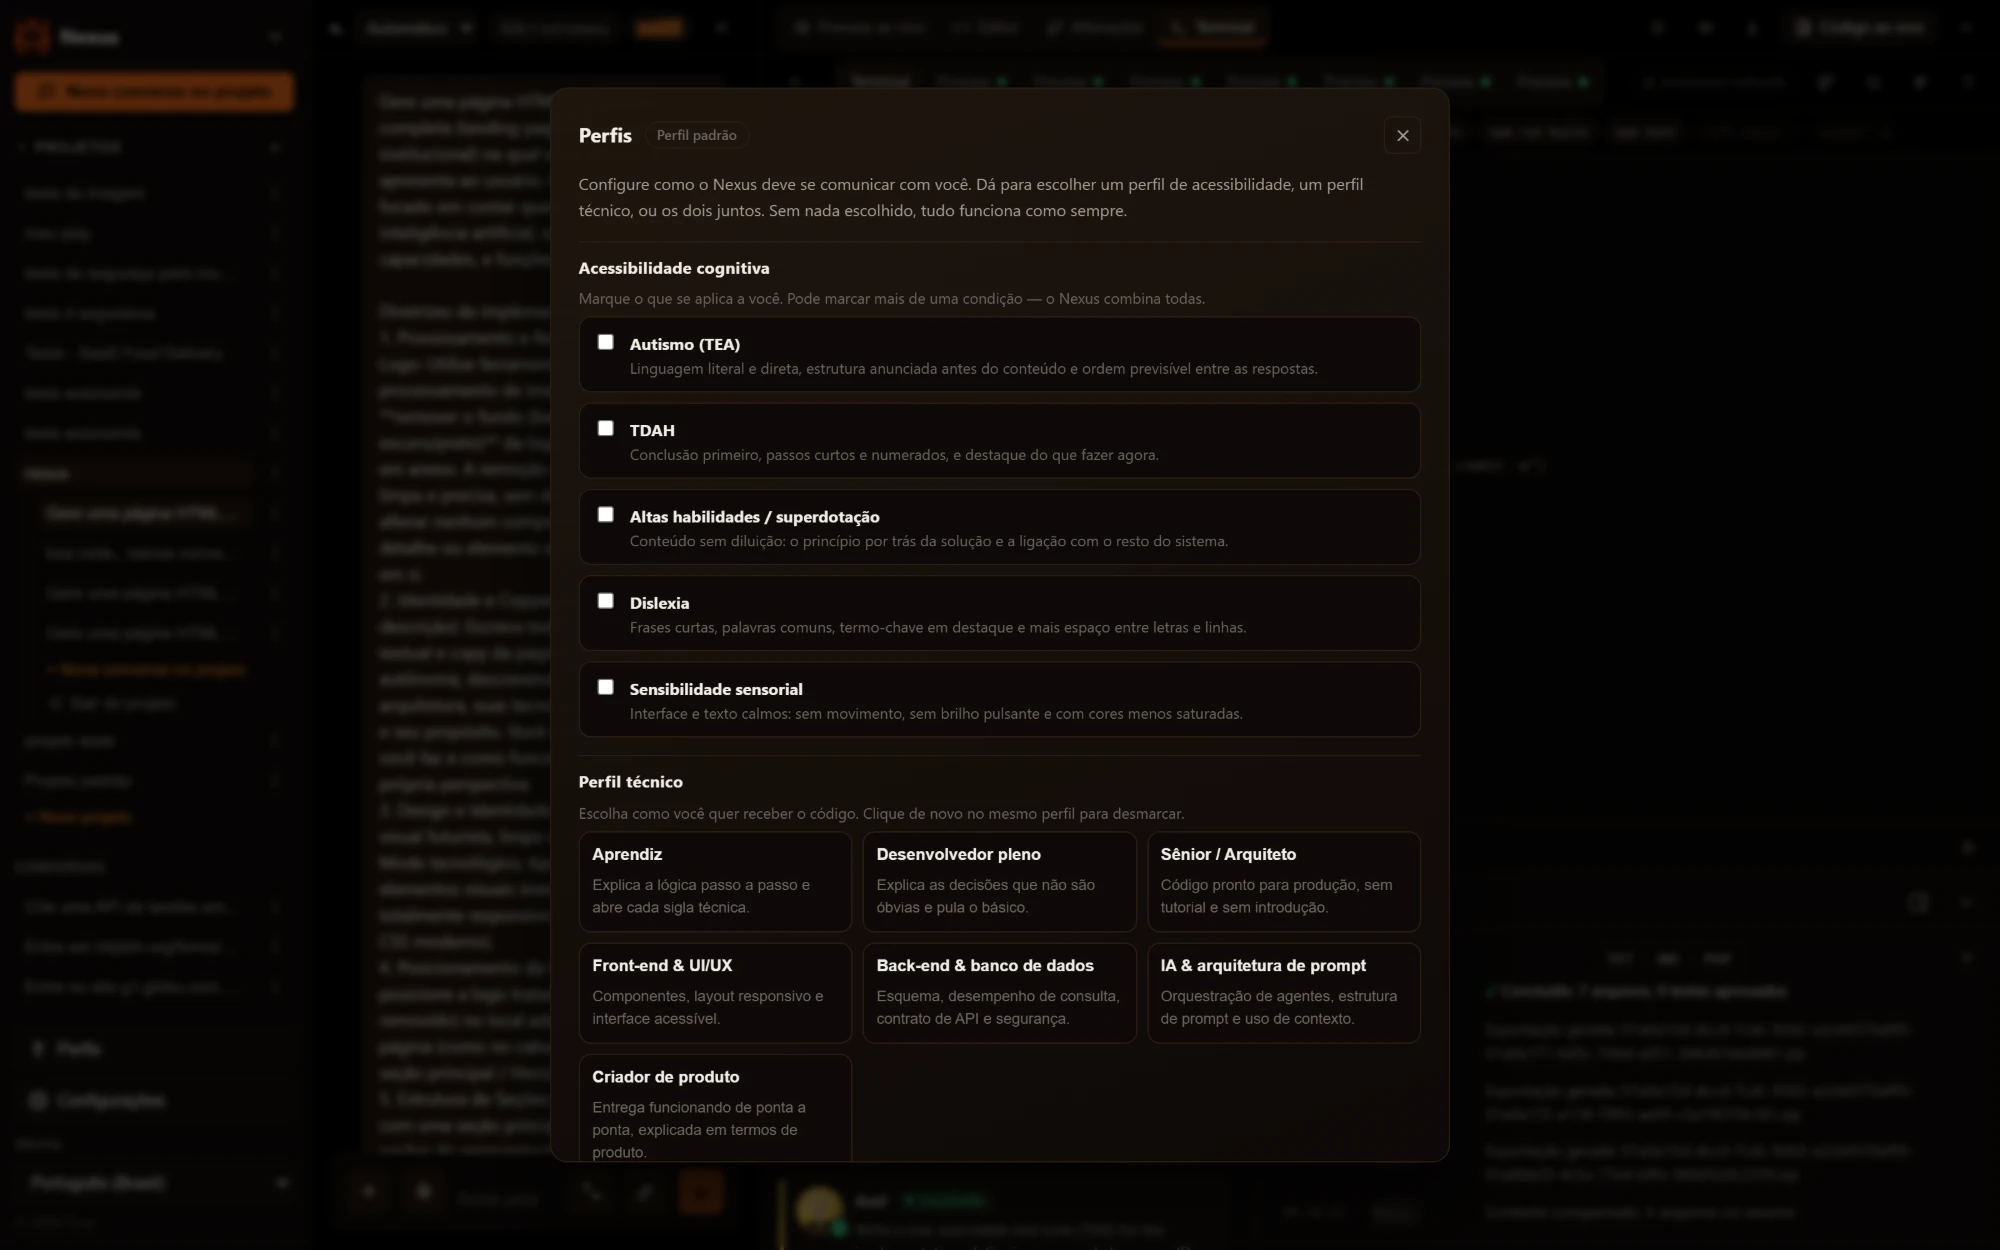Click the orange send button below chat
This screenshot has width=2000, height=1250.
pyautogui.click(x=700, y=1192)
